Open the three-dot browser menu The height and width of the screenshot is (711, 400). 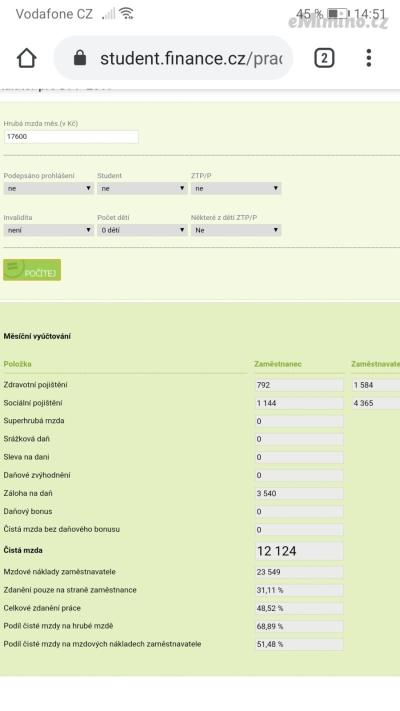[369, 58]
